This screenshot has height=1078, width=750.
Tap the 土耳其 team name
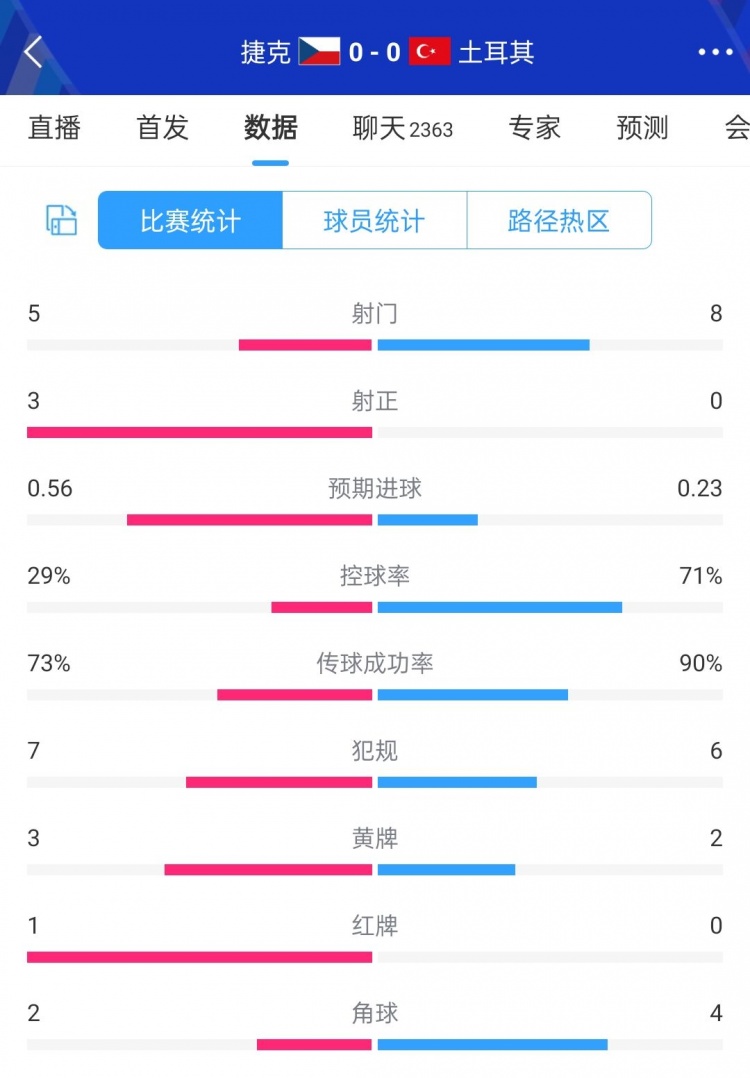point(496,52)
